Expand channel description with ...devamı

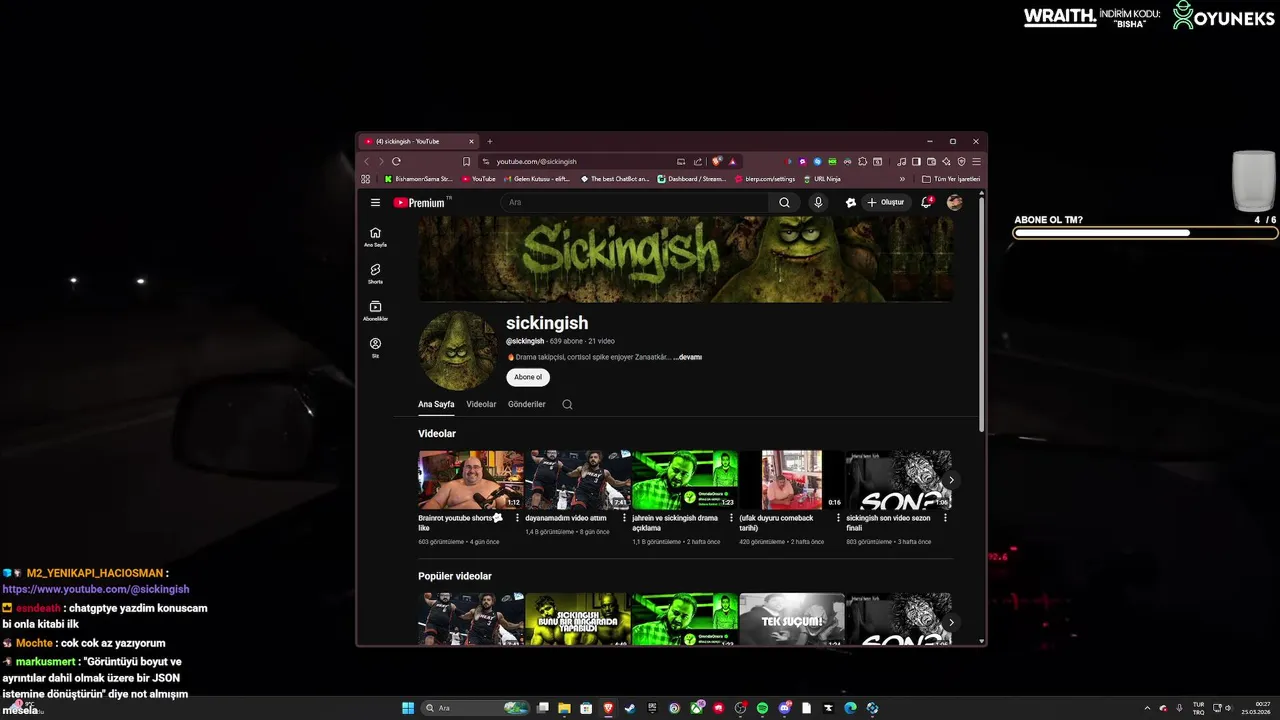(x=688, y=357)
